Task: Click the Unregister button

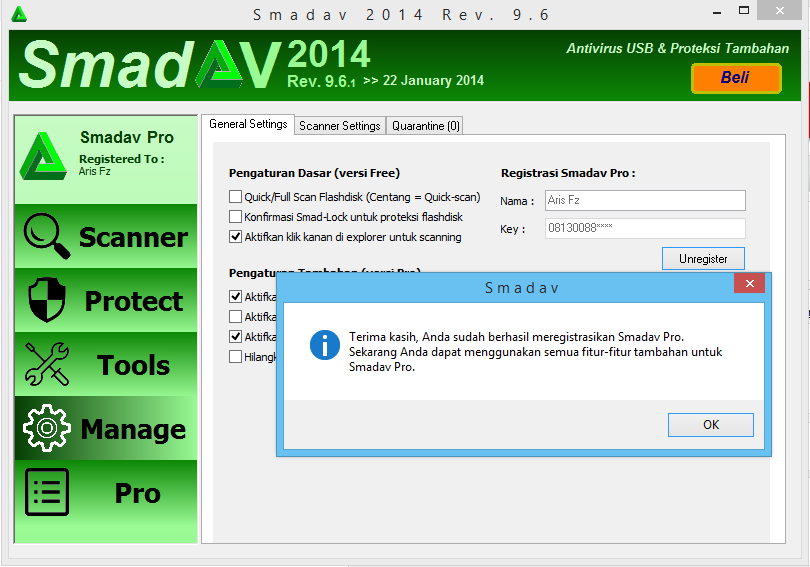Action: click(x=703, y=259)
